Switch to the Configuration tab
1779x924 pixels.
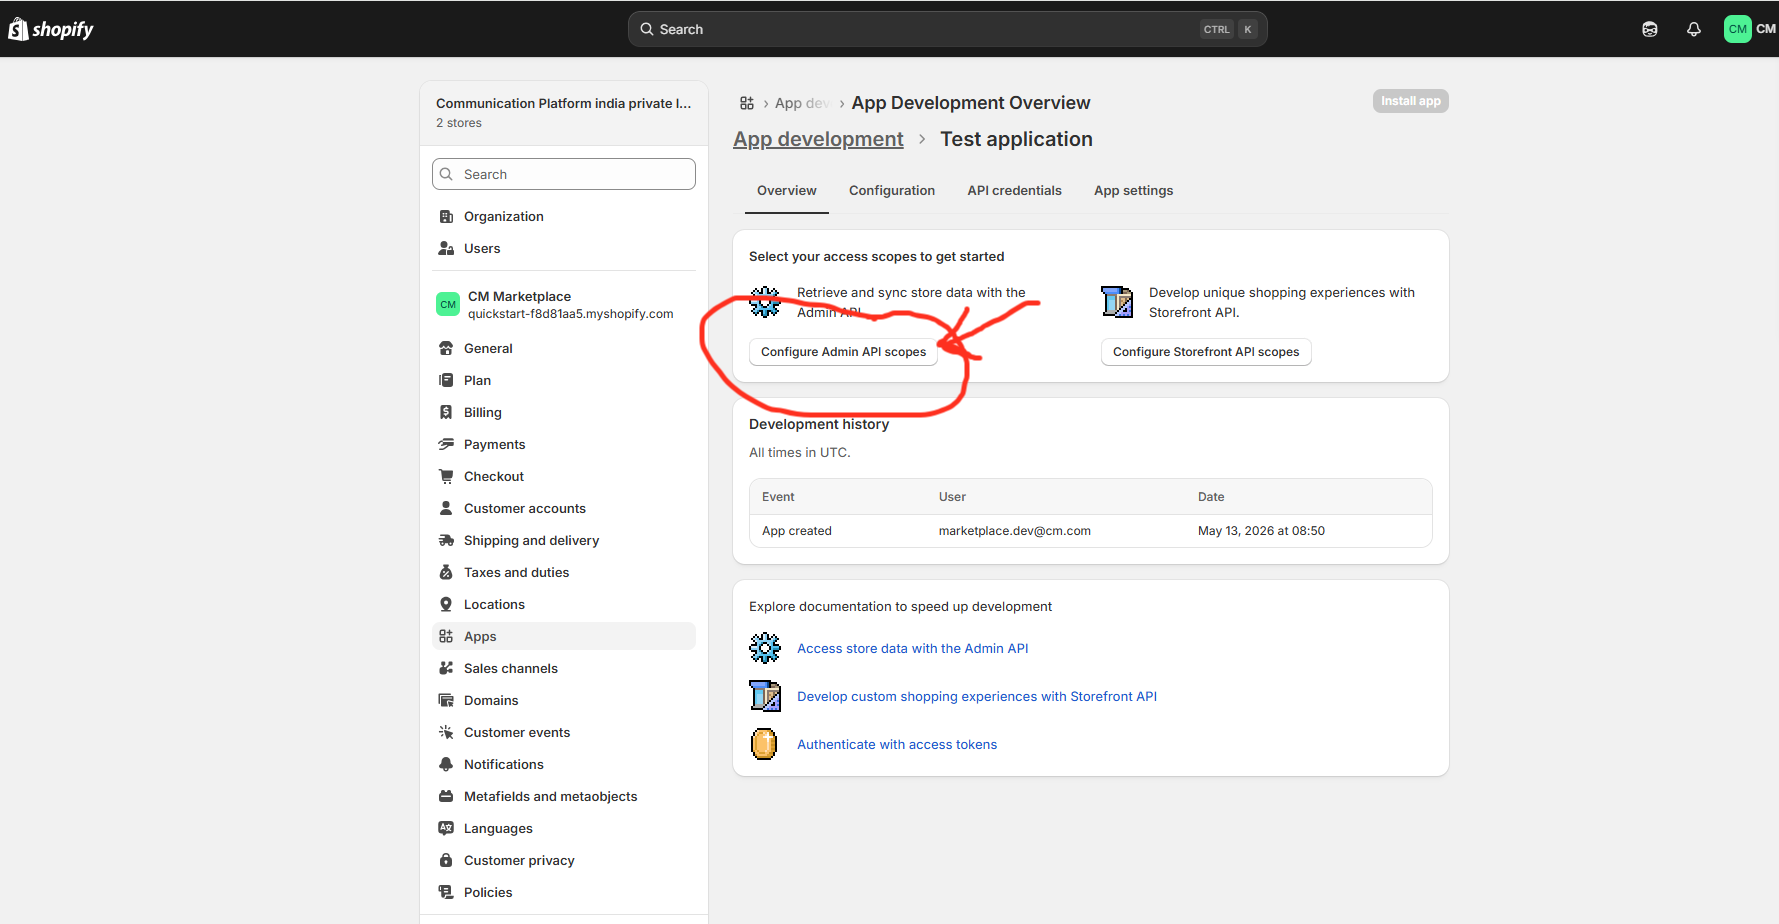(892, 190)
